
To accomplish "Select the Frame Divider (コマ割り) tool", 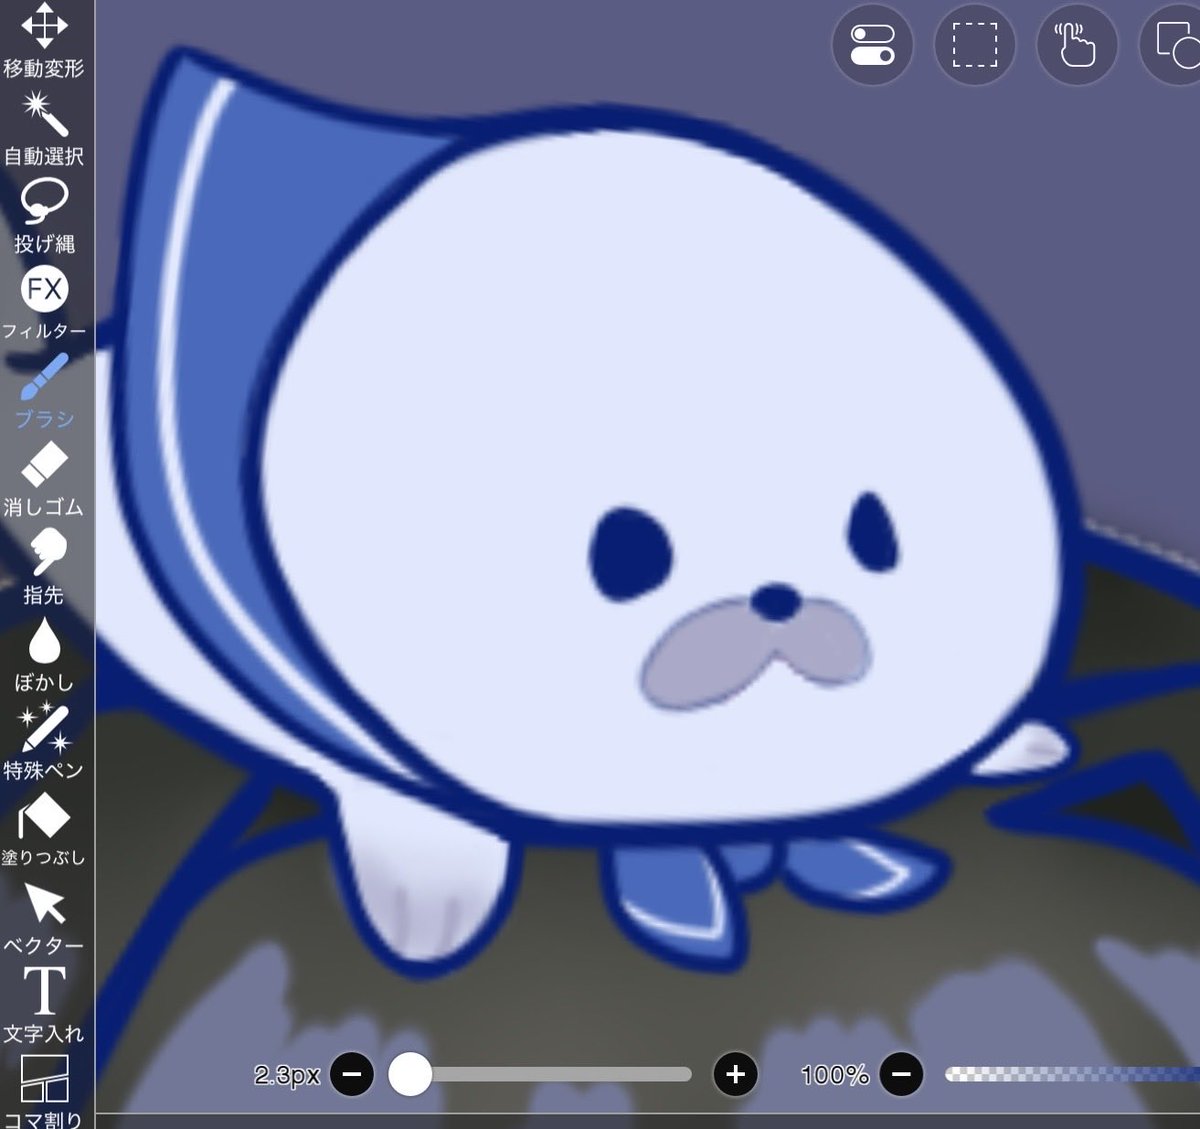I will tap(44, 1090).
